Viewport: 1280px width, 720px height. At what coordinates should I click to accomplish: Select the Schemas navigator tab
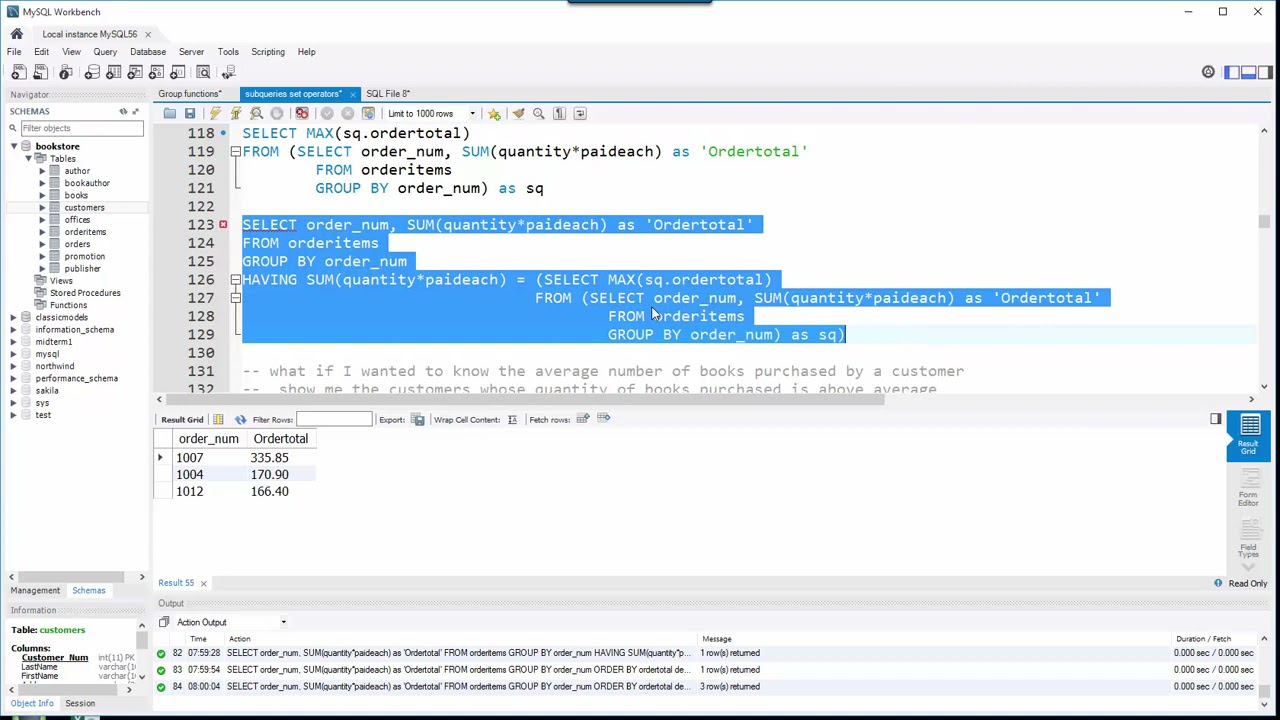[x=88, y=590]
